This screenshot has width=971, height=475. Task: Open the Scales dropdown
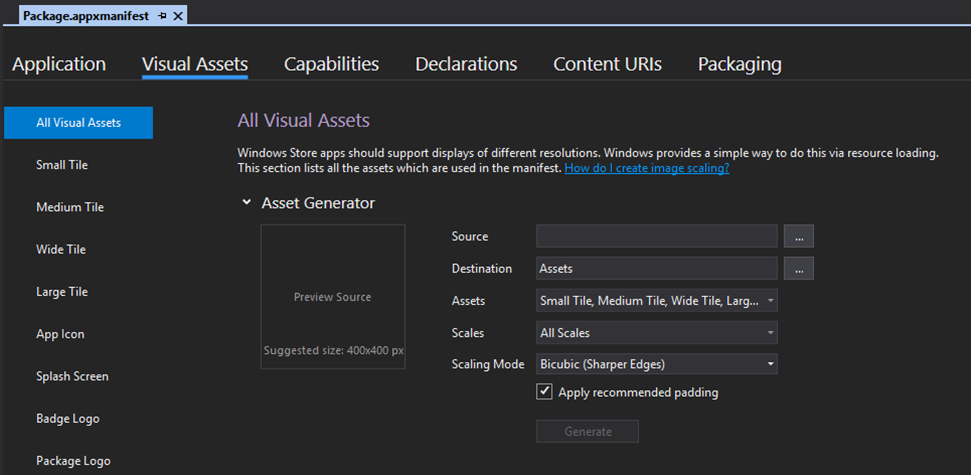[x=657, y=332]
